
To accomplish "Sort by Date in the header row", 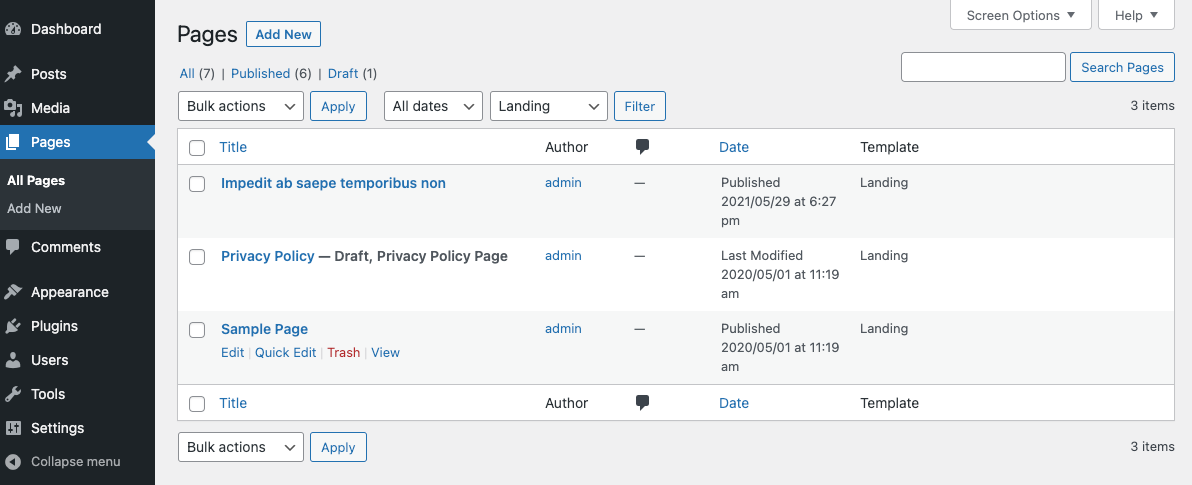I will 734,147.
